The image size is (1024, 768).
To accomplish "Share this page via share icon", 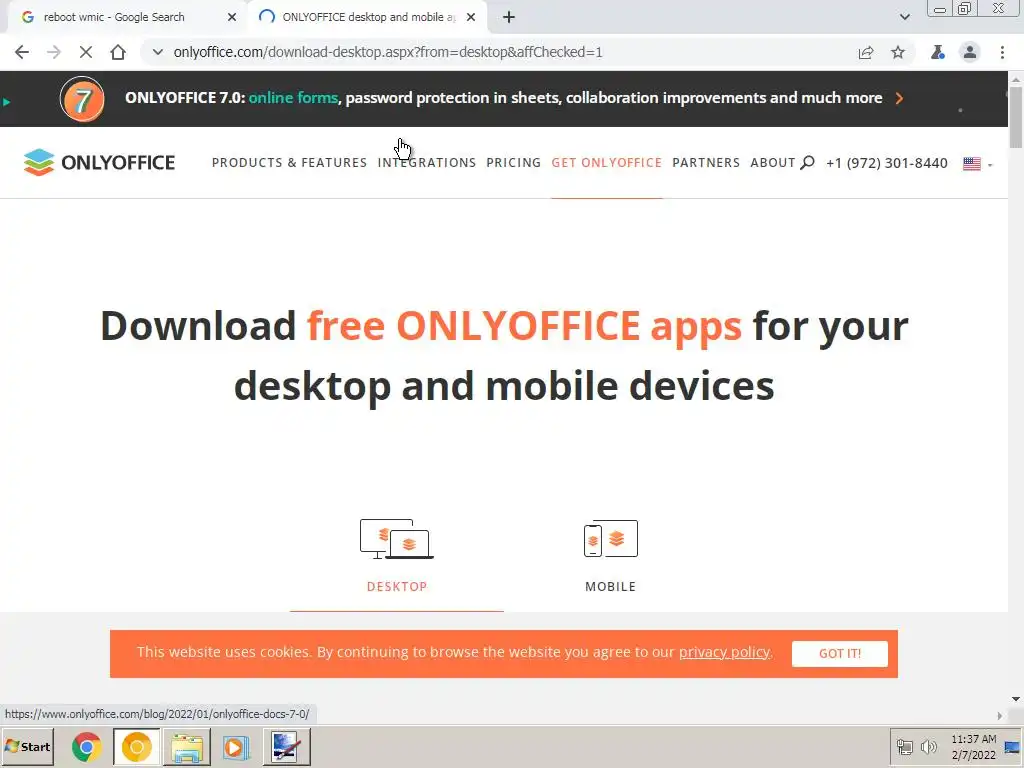I will pos(866,52).
